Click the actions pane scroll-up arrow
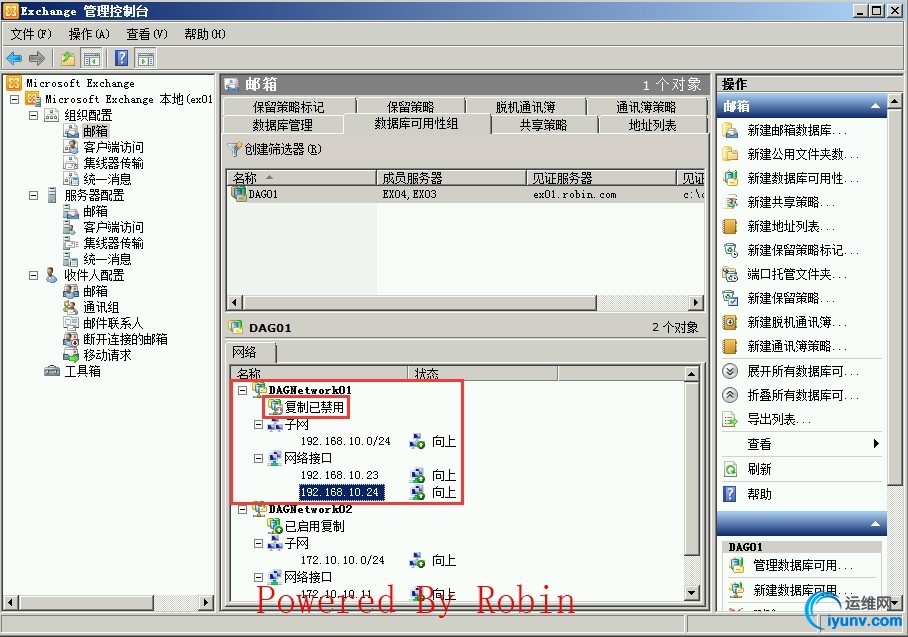 [895, 101]
